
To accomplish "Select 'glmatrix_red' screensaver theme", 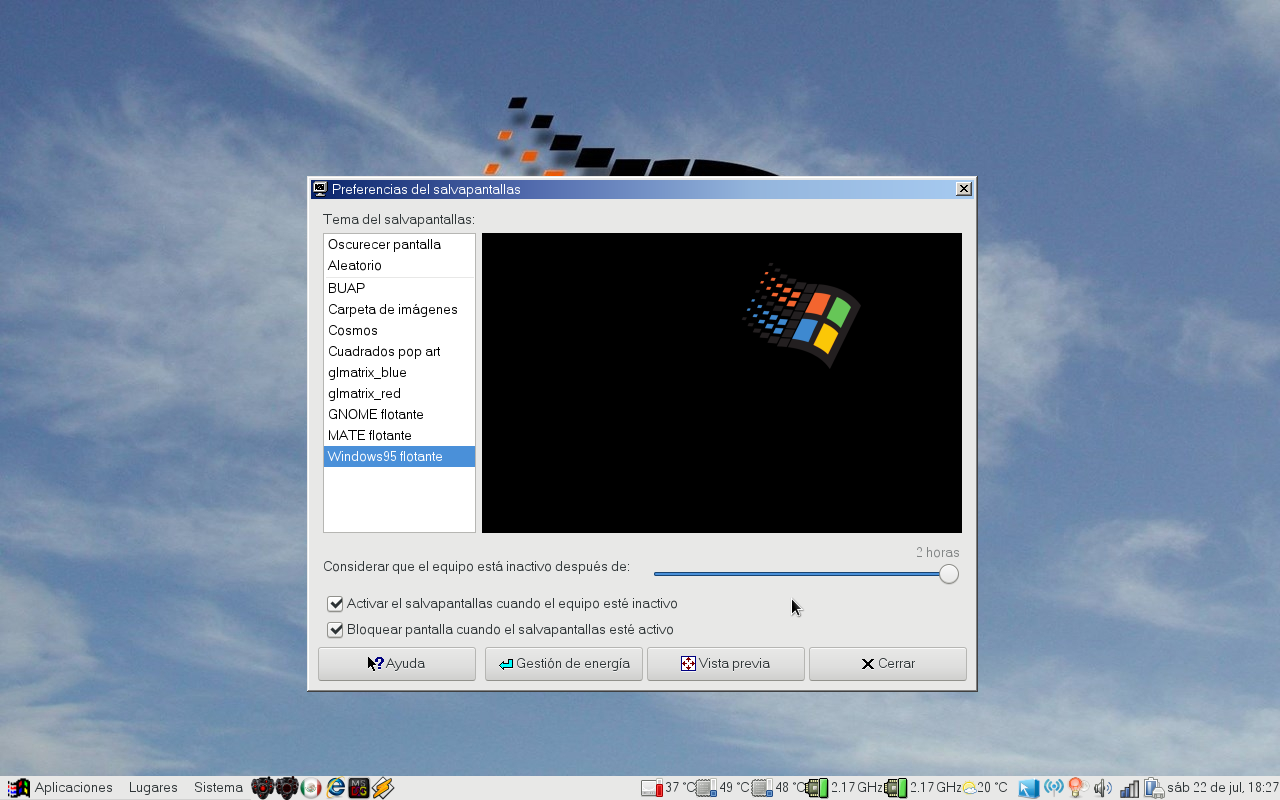I will pyautogui.click(x=399, y=394).
